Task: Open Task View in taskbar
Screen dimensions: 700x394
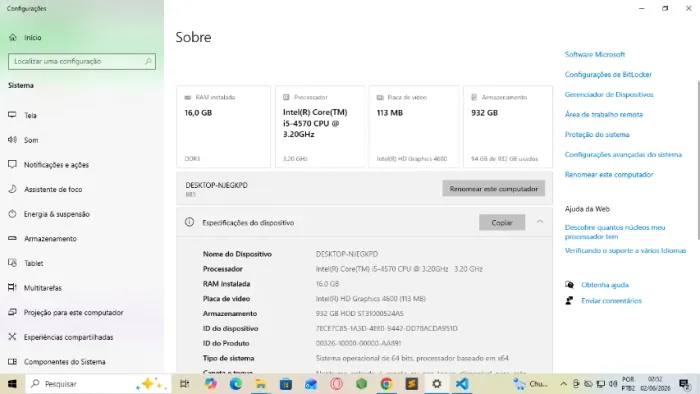Action: (x=184, y=384)
